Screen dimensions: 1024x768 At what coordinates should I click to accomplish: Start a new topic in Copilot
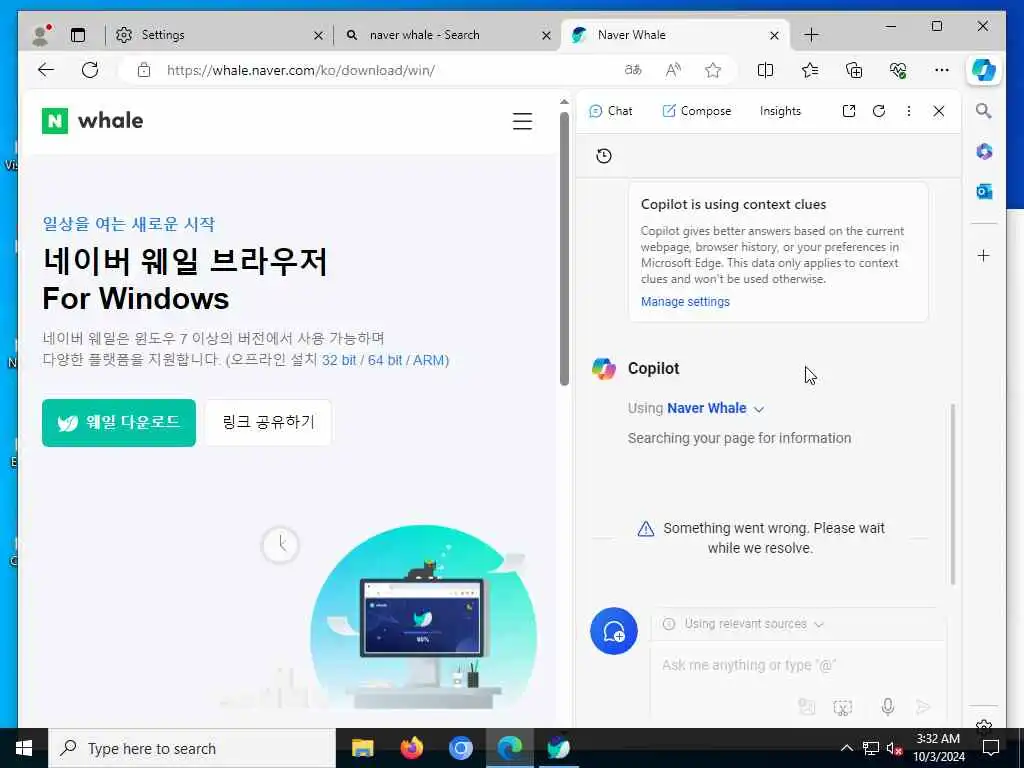pyautogui.click(x=614, y=632)
